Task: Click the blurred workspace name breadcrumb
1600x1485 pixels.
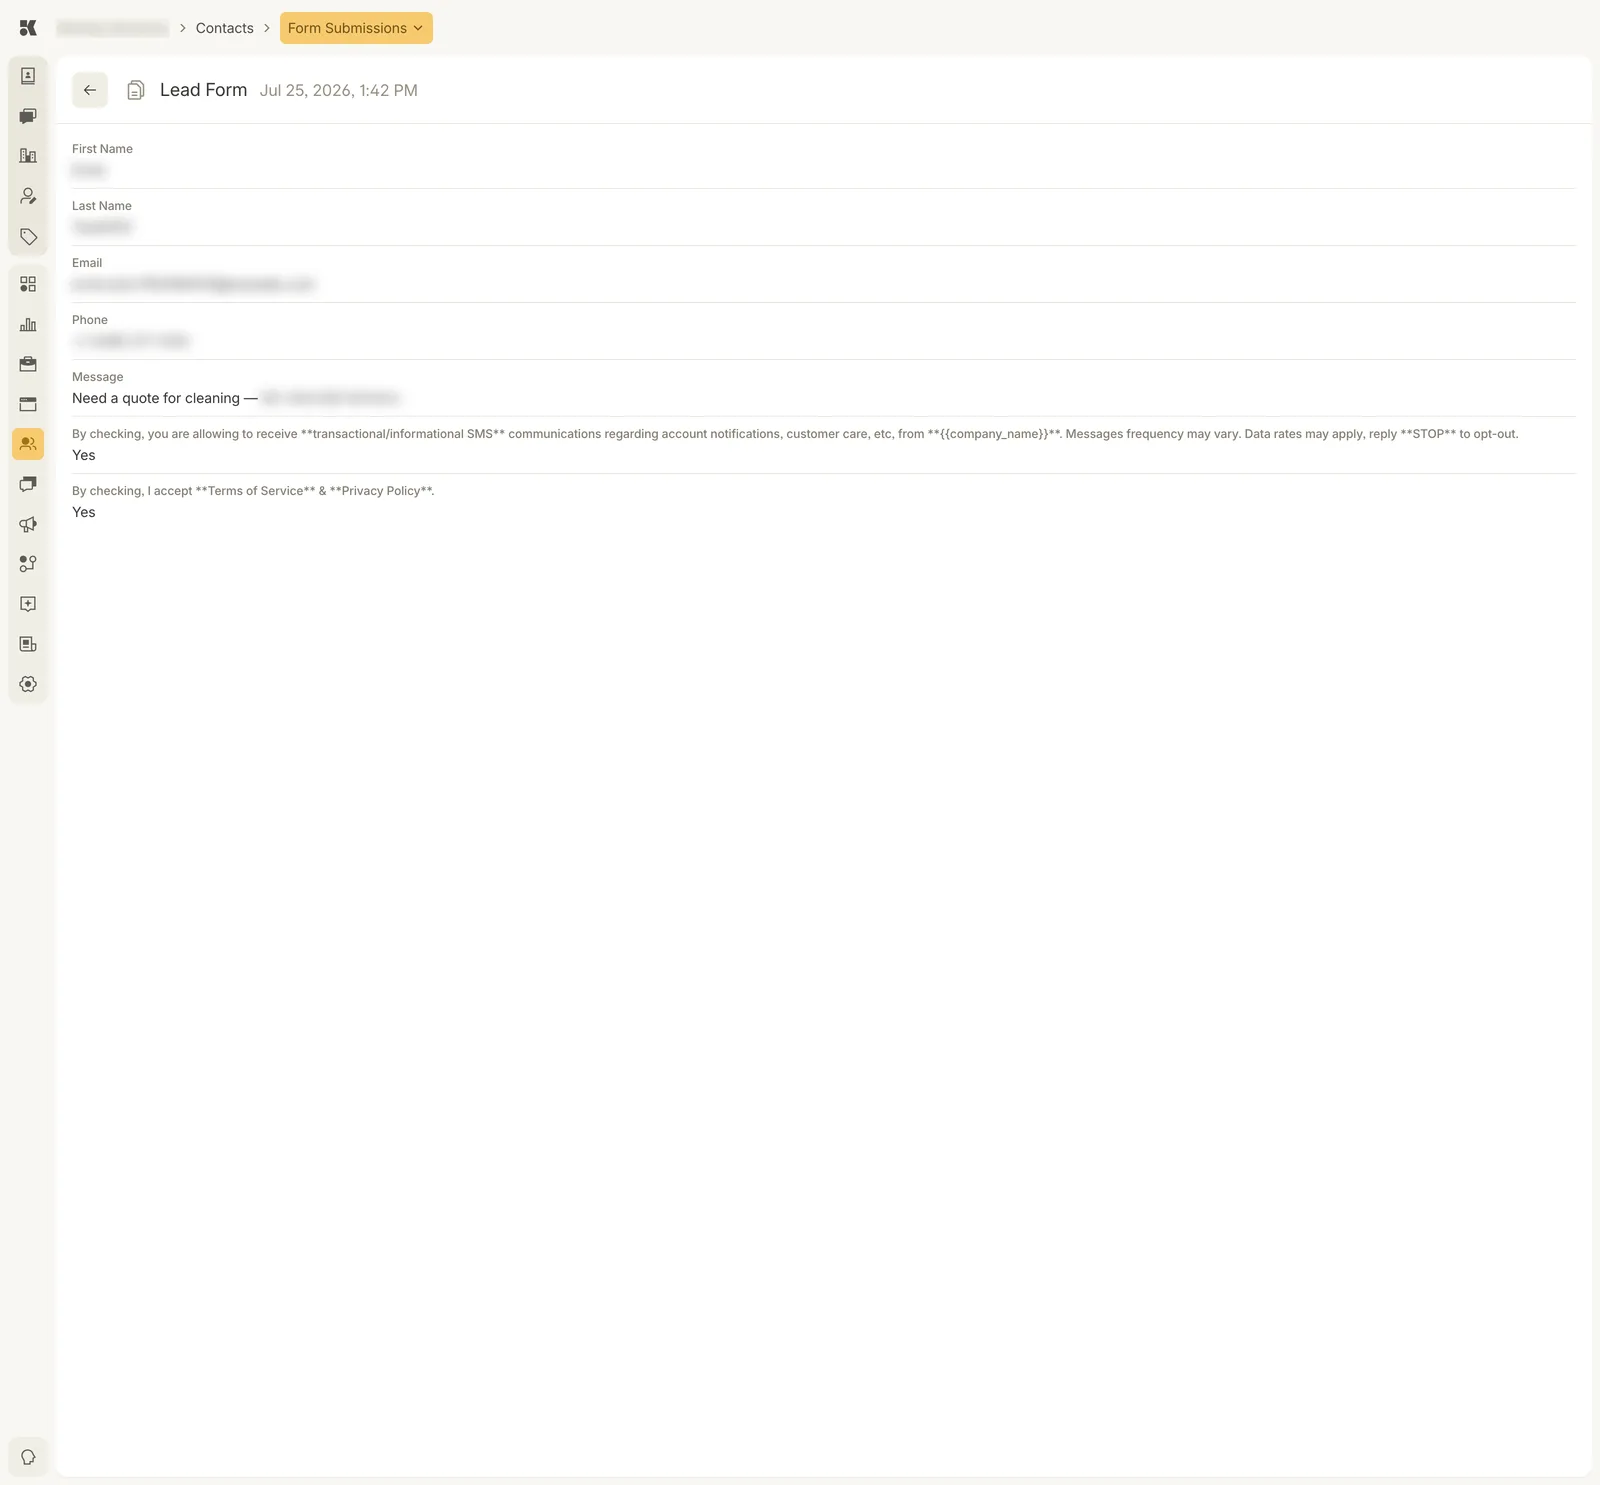Action: click(112, 28)
